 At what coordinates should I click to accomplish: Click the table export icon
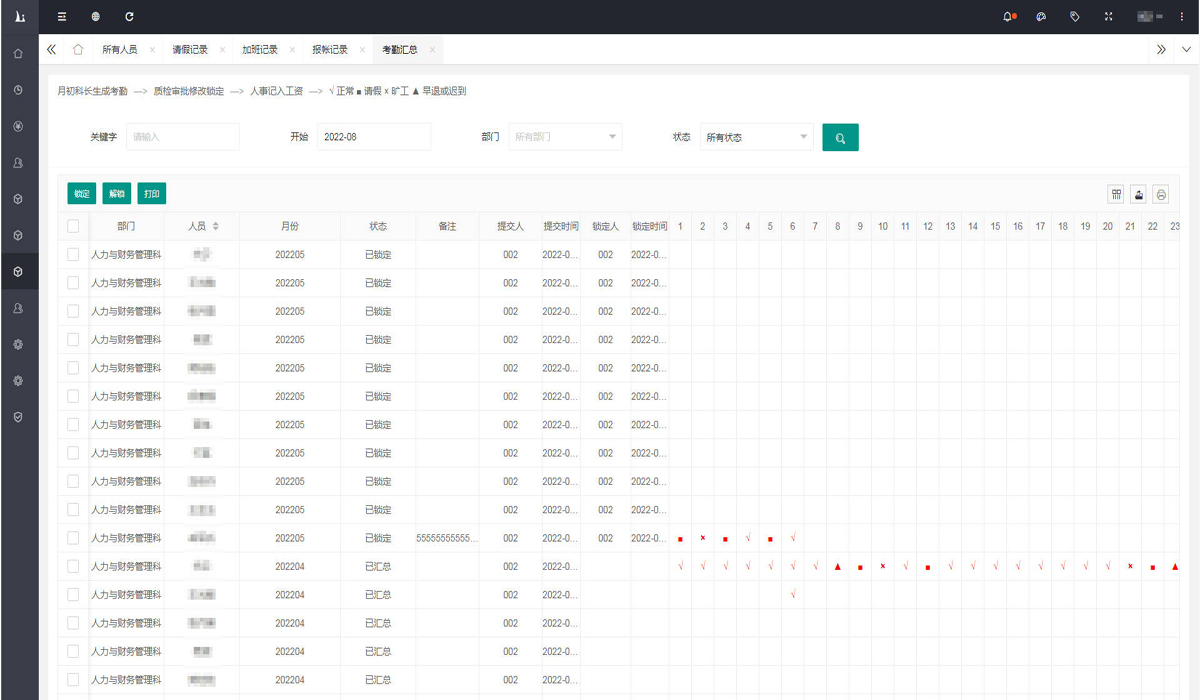coord(1138,194)
